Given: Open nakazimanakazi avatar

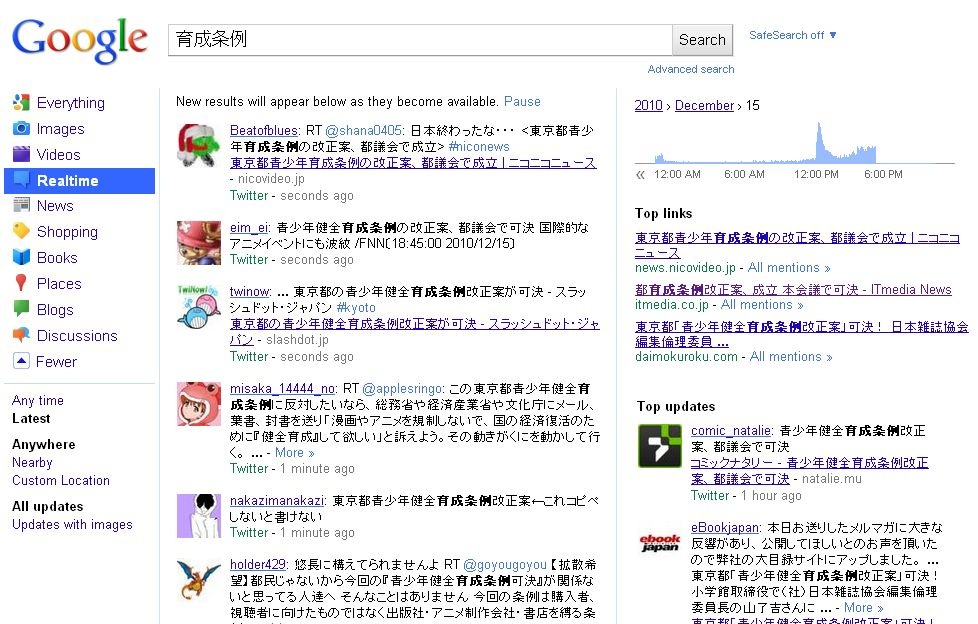Looking at the screenshot, I should point(198,516).
